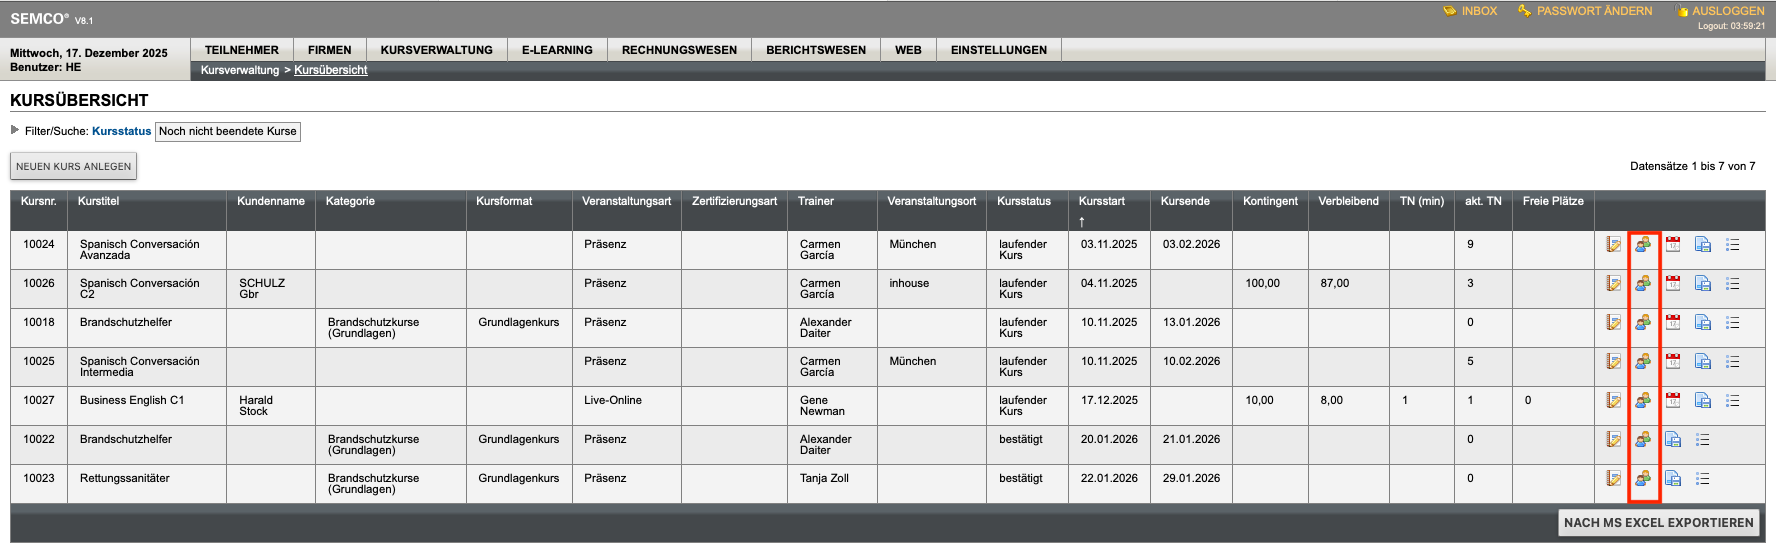1776x551 pixels.
Task: Click document save icon for course 10025
Action: pos(1703,362)
